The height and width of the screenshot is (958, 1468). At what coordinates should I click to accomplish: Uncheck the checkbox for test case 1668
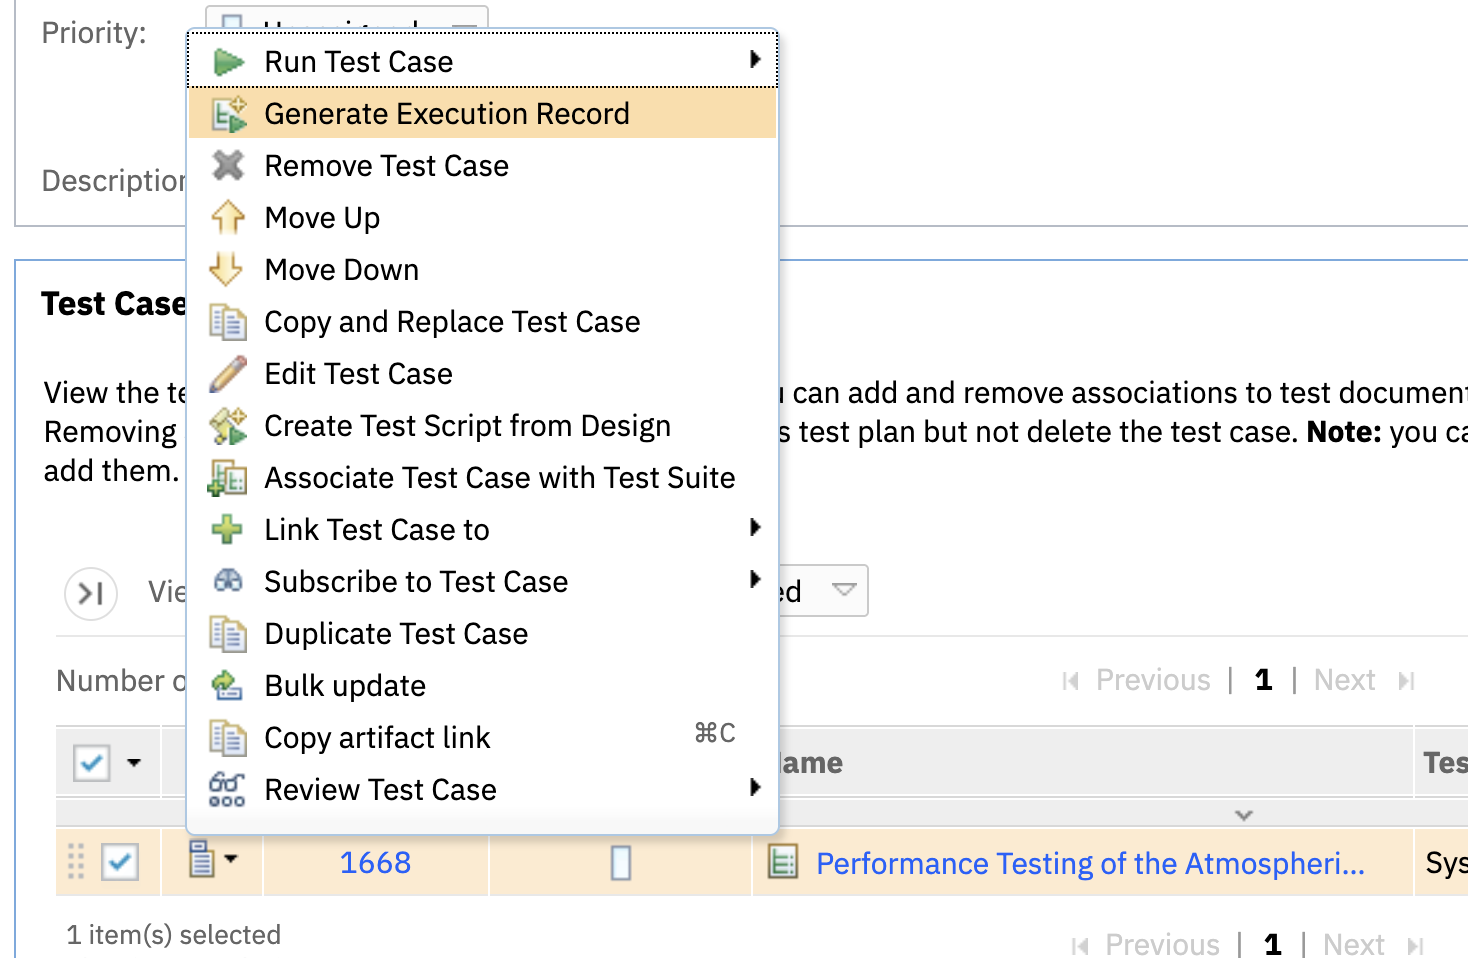click(120, 862)
